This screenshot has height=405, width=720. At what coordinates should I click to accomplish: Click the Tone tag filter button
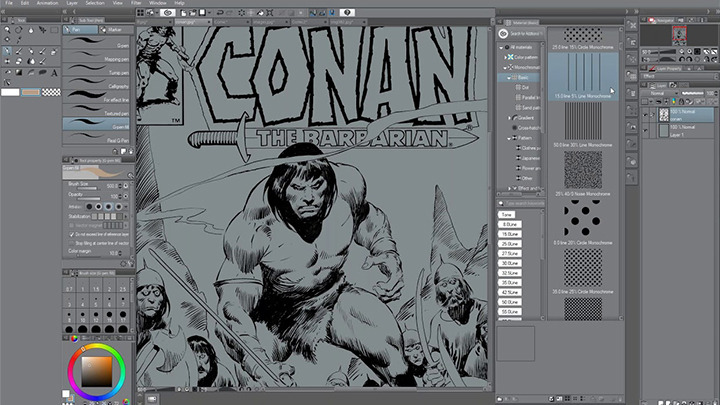tap(508, 215)
